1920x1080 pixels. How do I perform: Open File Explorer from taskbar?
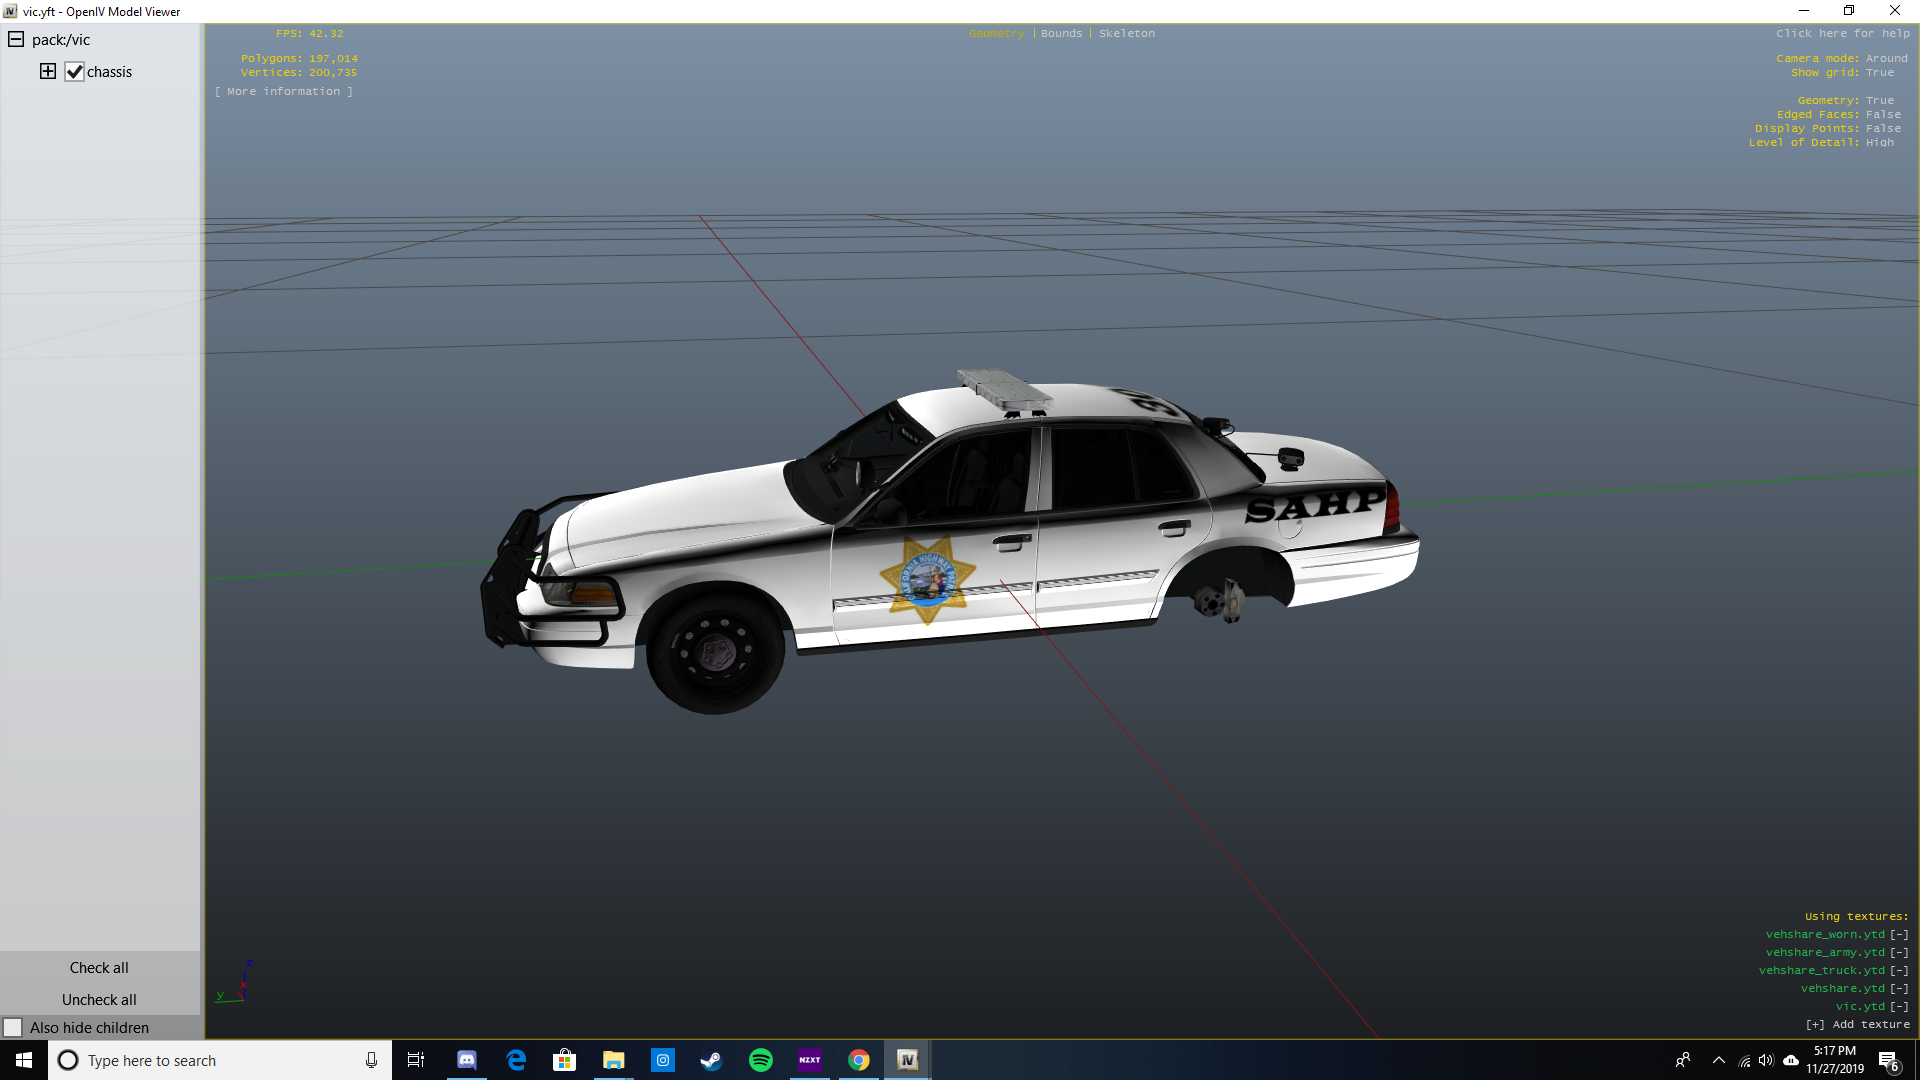(x=613, y=1060)
